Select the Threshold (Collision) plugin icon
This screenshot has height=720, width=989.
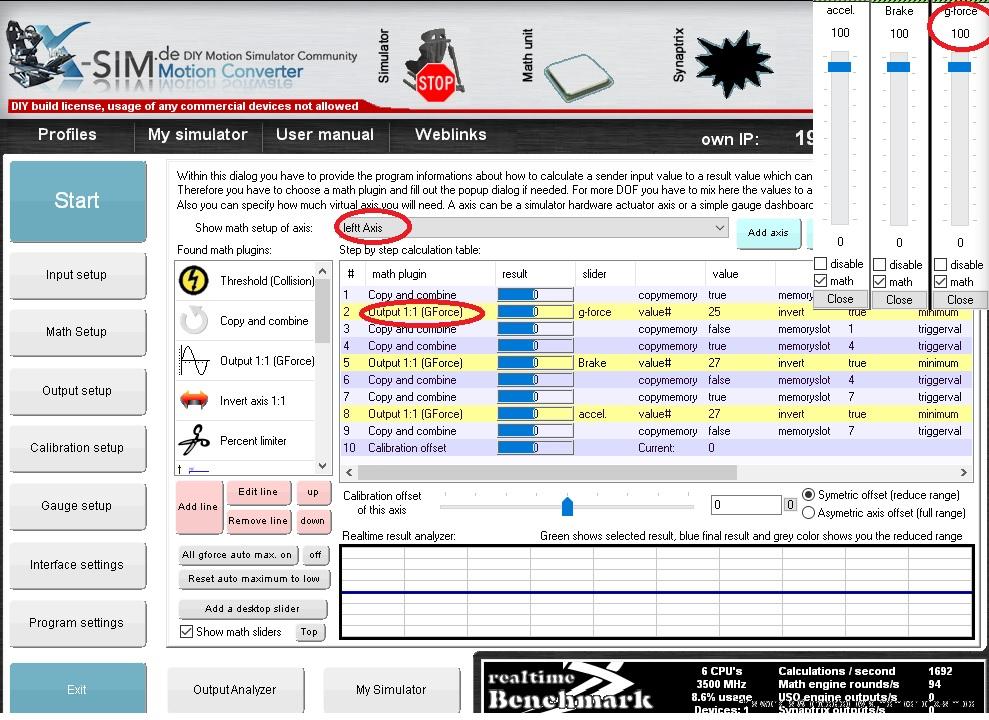coord(194,281)
